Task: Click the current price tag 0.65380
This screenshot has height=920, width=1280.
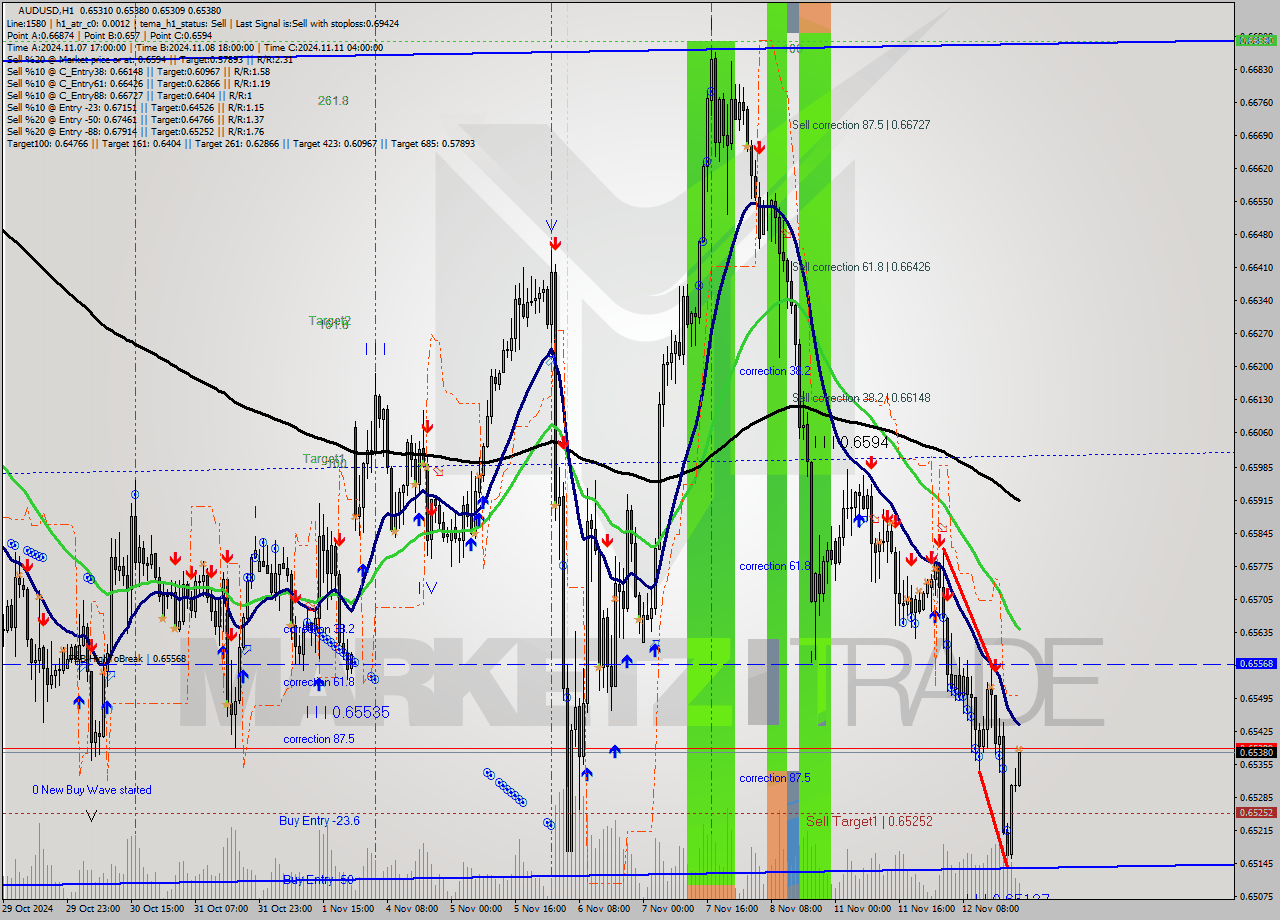Action: [x=1256, y=752]
